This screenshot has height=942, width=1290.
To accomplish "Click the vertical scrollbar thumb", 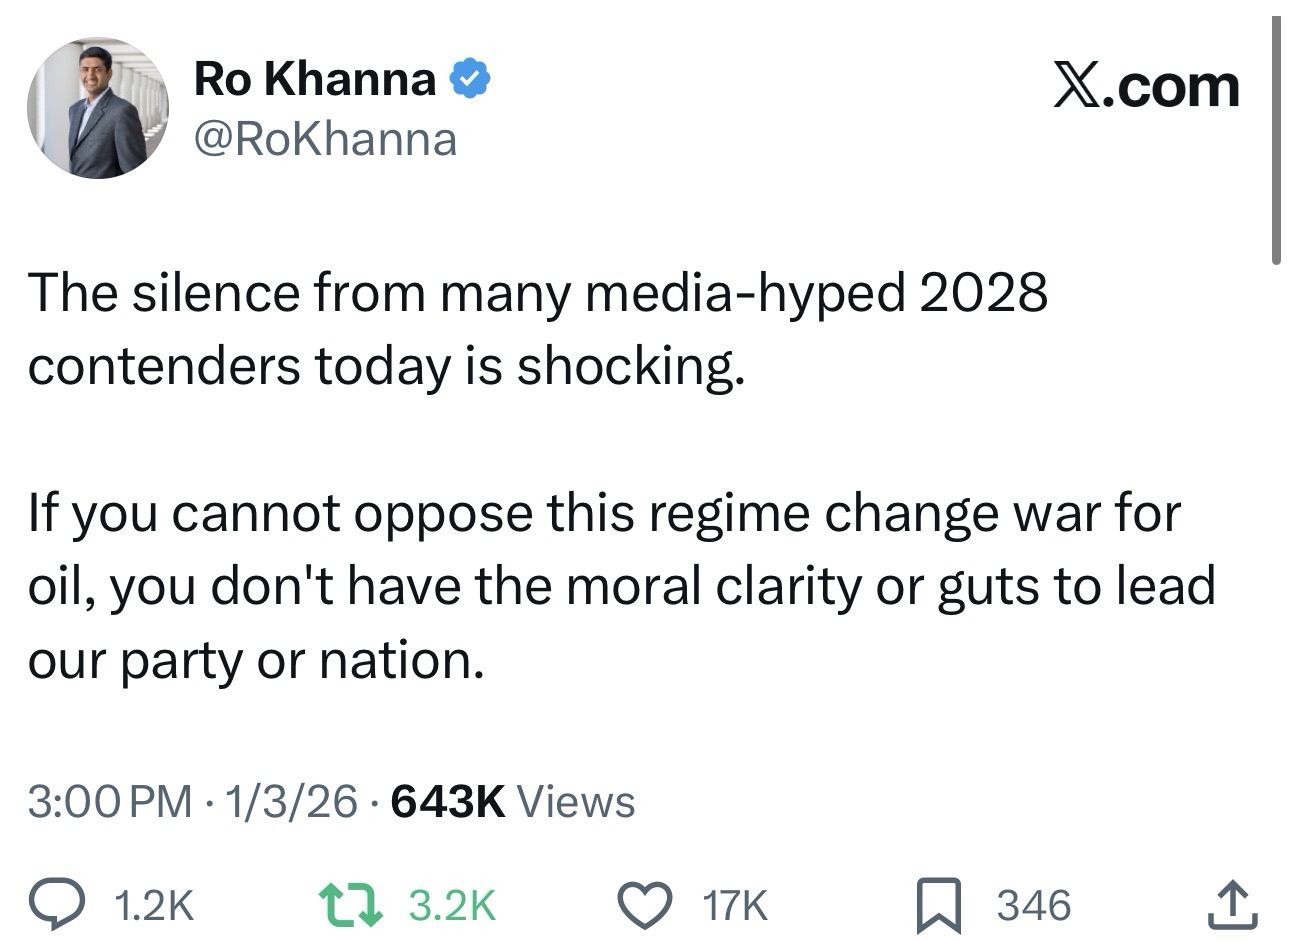I will pos(1276,140).
